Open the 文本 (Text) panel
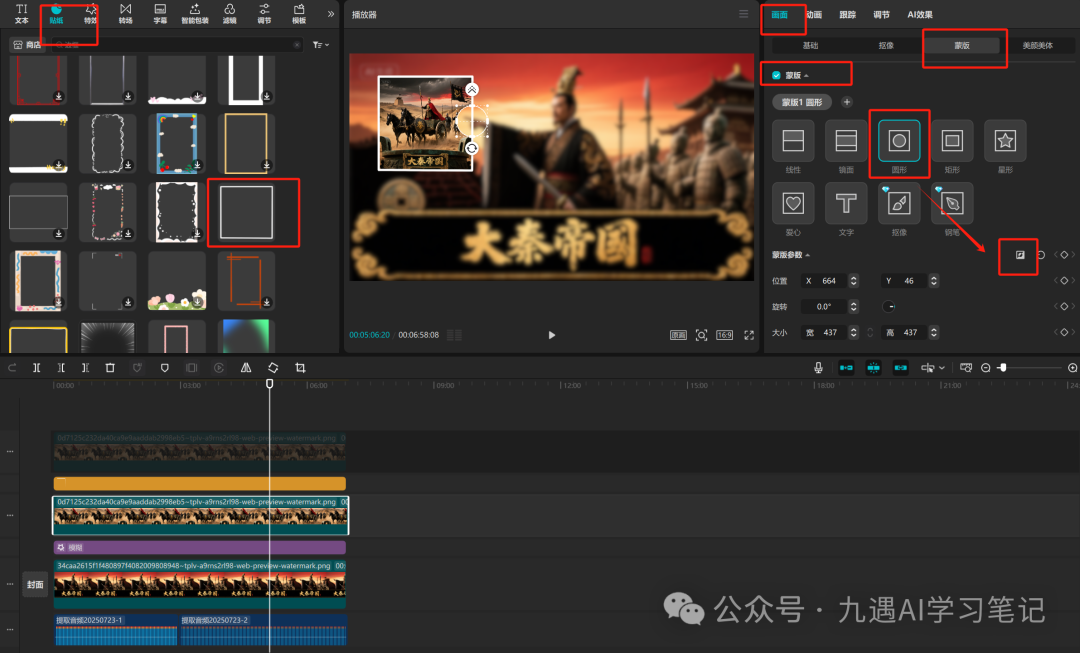1080x653 pixels. click(21, 13)
